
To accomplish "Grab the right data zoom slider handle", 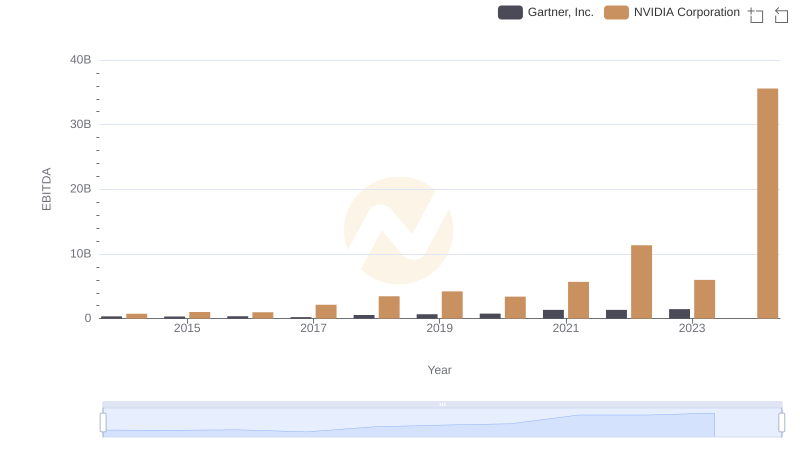I will (782, 422).
